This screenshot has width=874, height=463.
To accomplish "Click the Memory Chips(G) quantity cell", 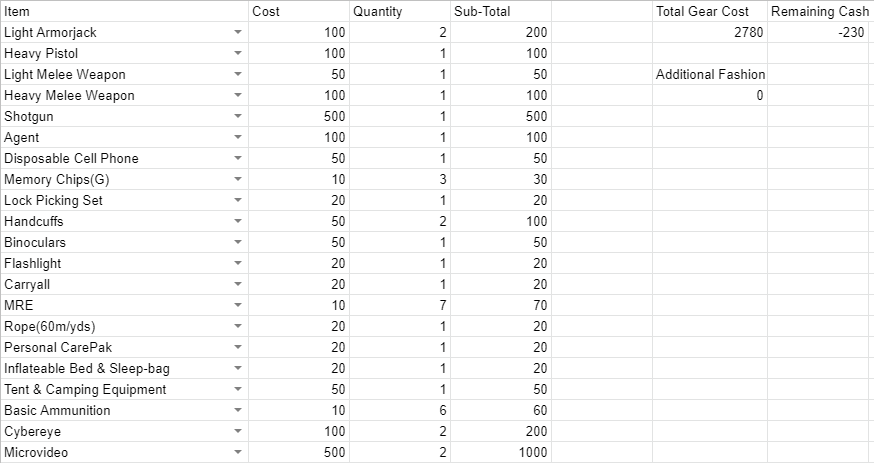I will [x=400, y=179].
